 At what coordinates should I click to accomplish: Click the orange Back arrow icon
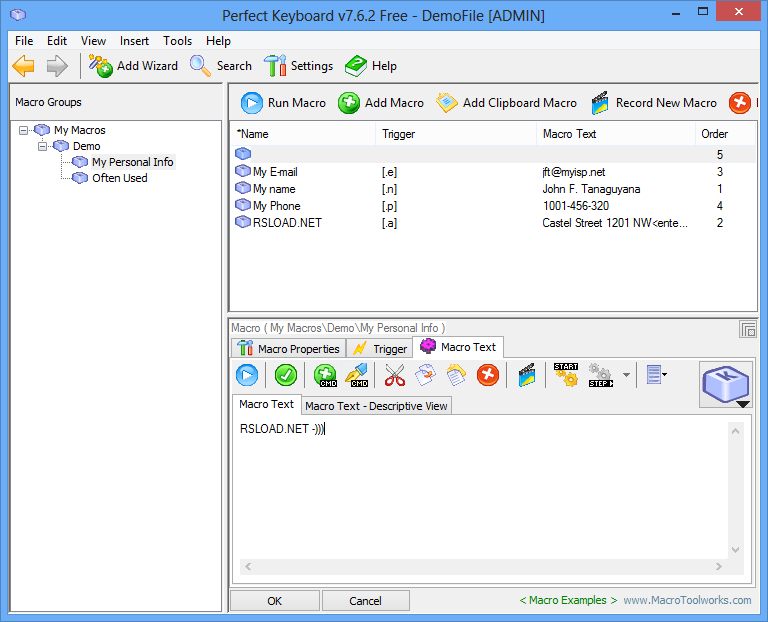point(23,66)
